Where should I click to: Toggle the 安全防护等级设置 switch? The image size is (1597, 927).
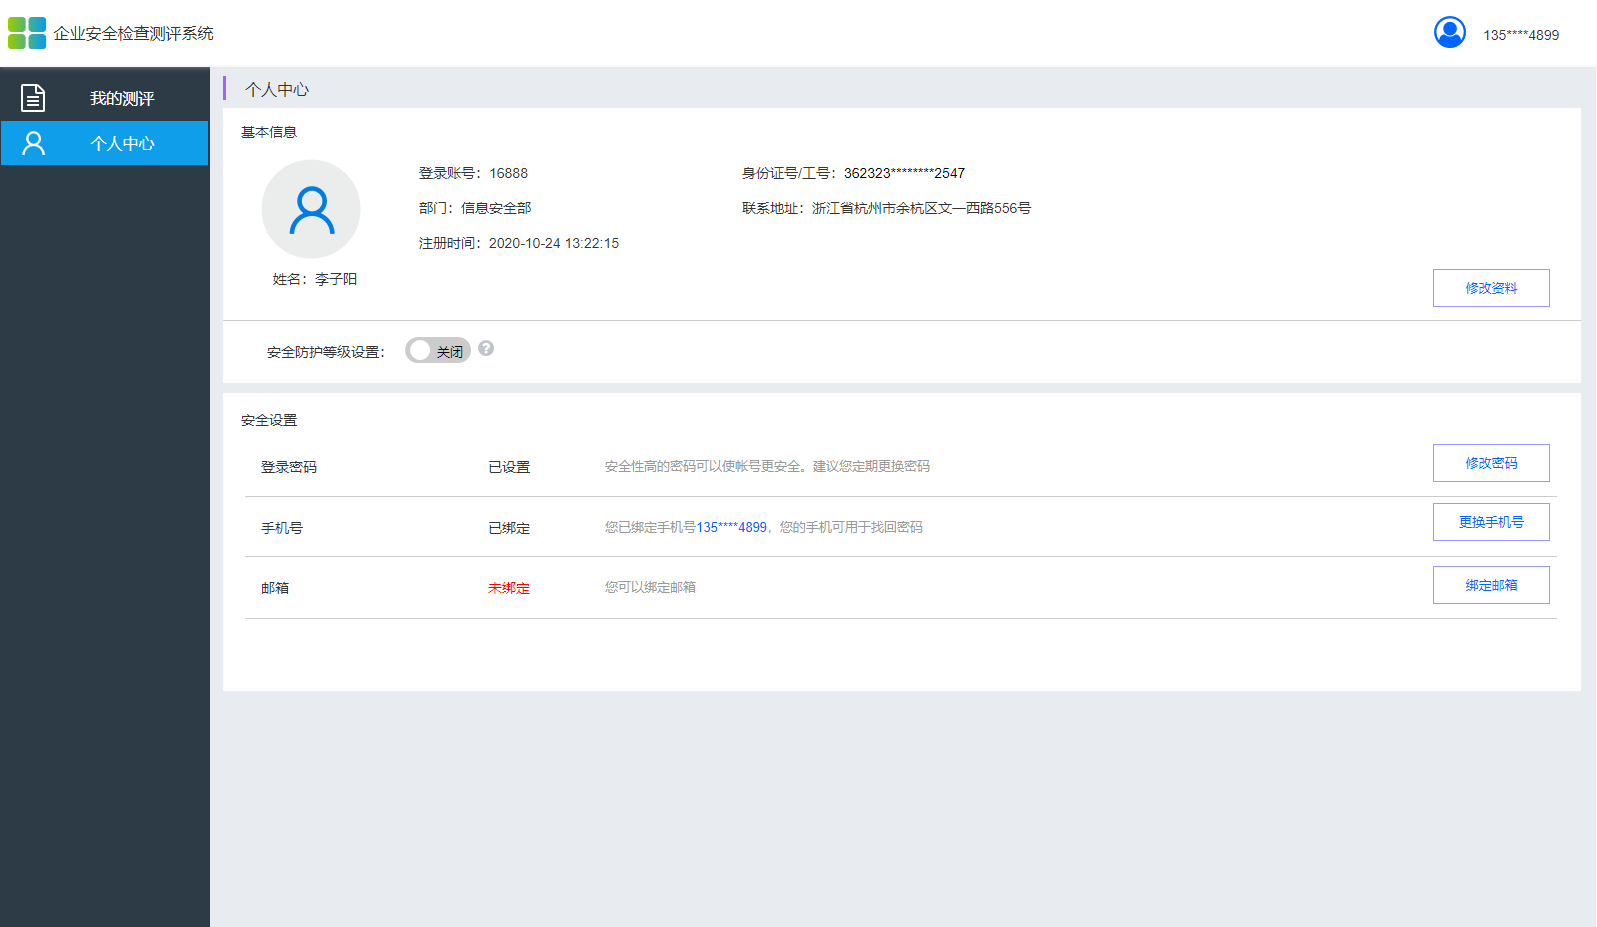[x=438, y=350]
